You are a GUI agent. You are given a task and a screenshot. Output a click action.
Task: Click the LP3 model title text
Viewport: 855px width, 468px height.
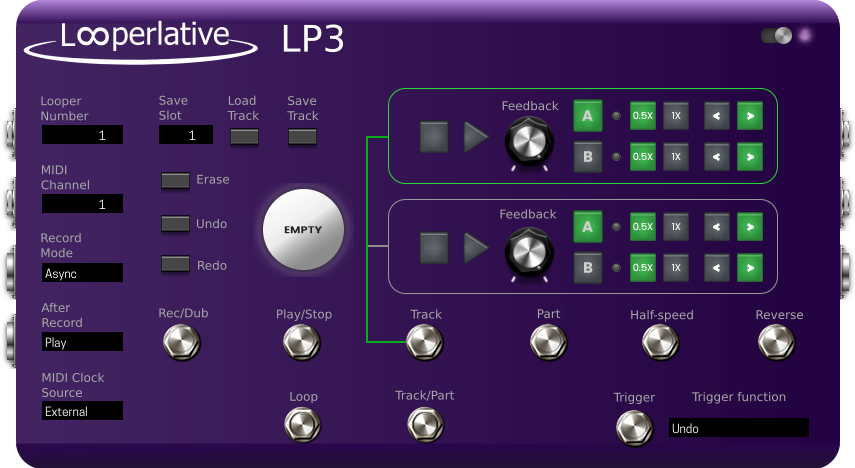point(312,39)
